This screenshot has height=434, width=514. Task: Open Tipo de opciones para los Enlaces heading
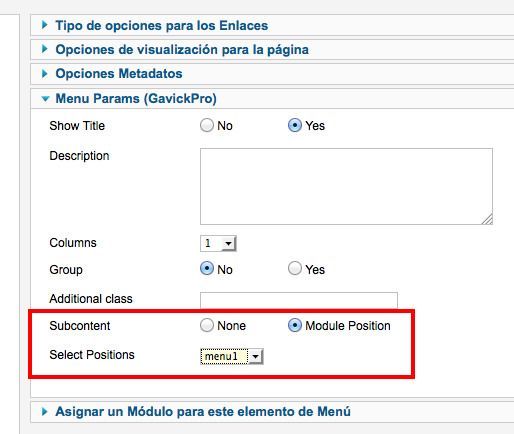click(162, 26)
